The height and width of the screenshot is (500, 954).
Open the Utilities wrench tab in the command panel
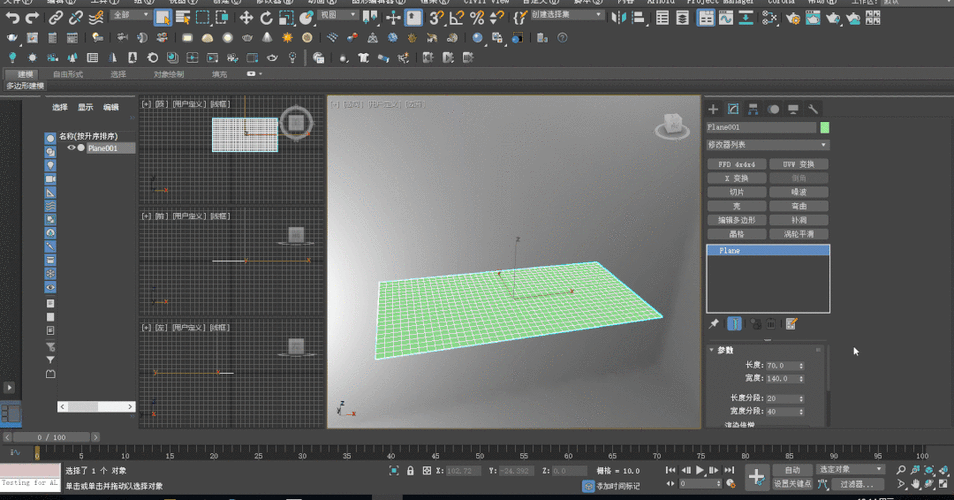coord(814,109)
